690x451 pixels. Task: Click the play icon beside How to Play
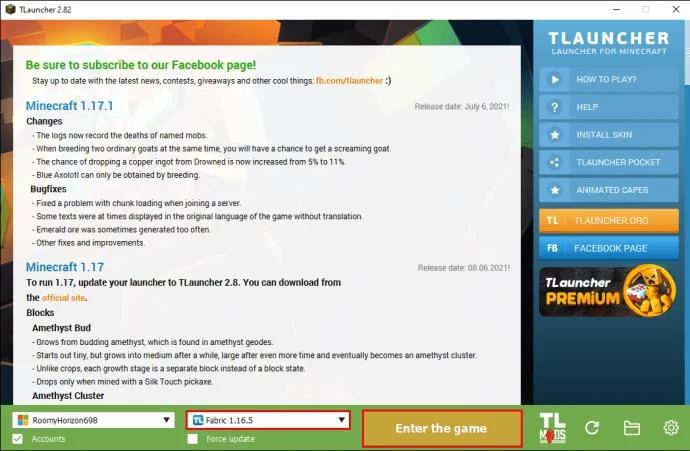point(554,80)
